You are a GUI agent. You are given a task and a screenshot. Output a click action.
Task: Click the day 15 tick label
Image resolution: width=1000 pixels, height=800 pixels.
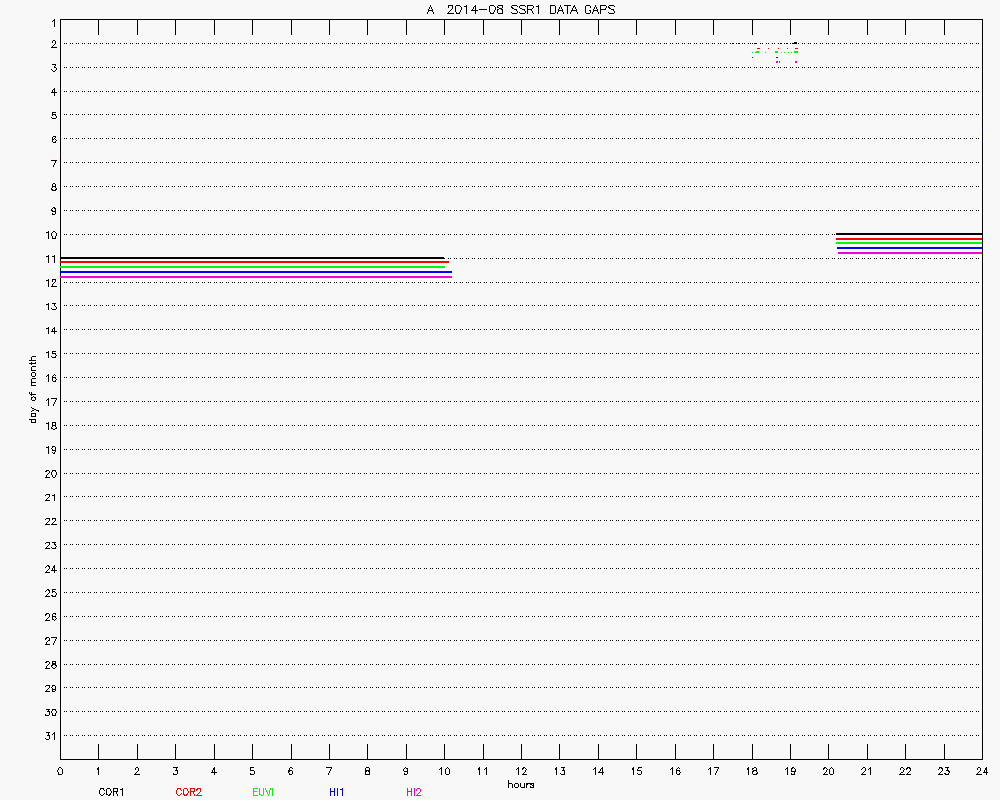tap(49, 354)
